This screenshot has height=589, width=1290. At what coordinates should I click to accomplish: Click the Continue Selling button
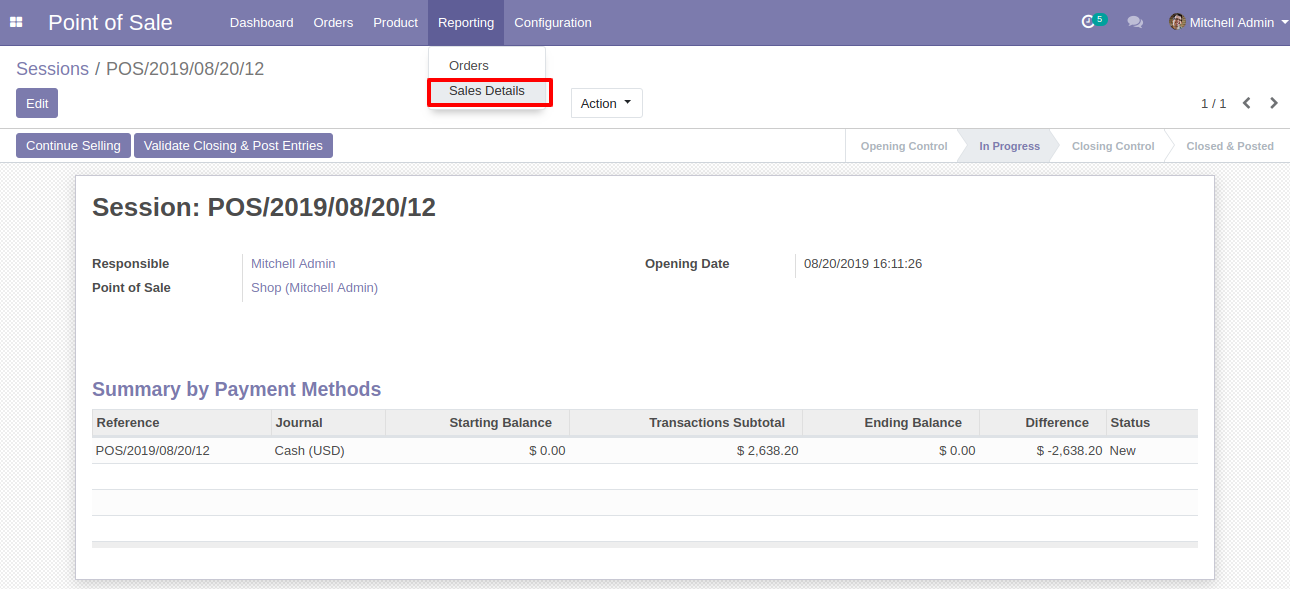click(x=73, y=145)
